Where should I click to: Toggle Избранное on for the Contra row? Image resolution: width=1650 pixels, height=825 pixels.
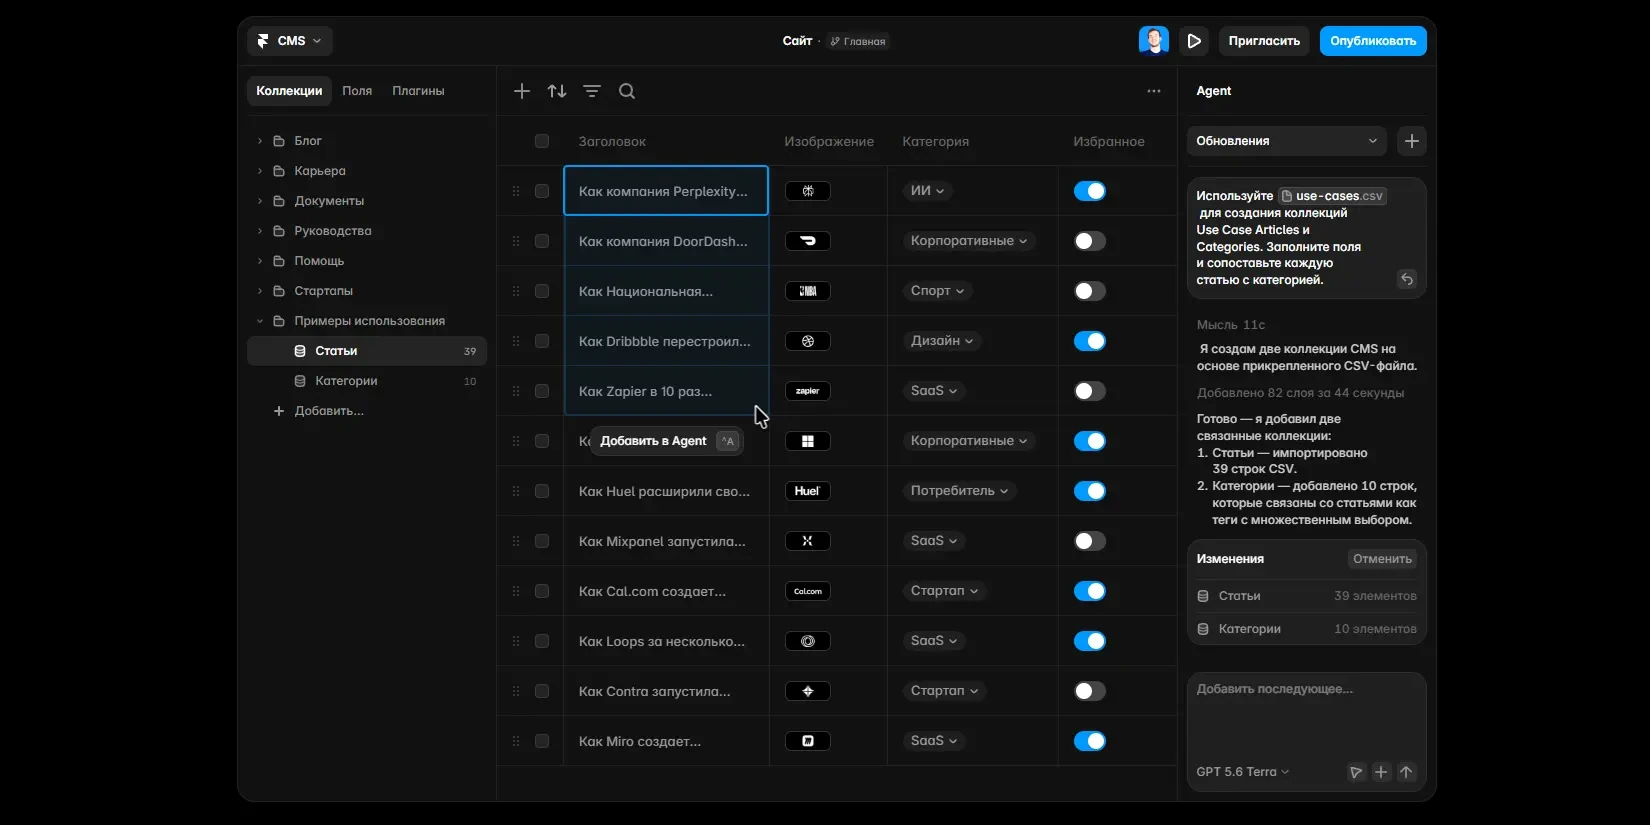coord(1090,691)
